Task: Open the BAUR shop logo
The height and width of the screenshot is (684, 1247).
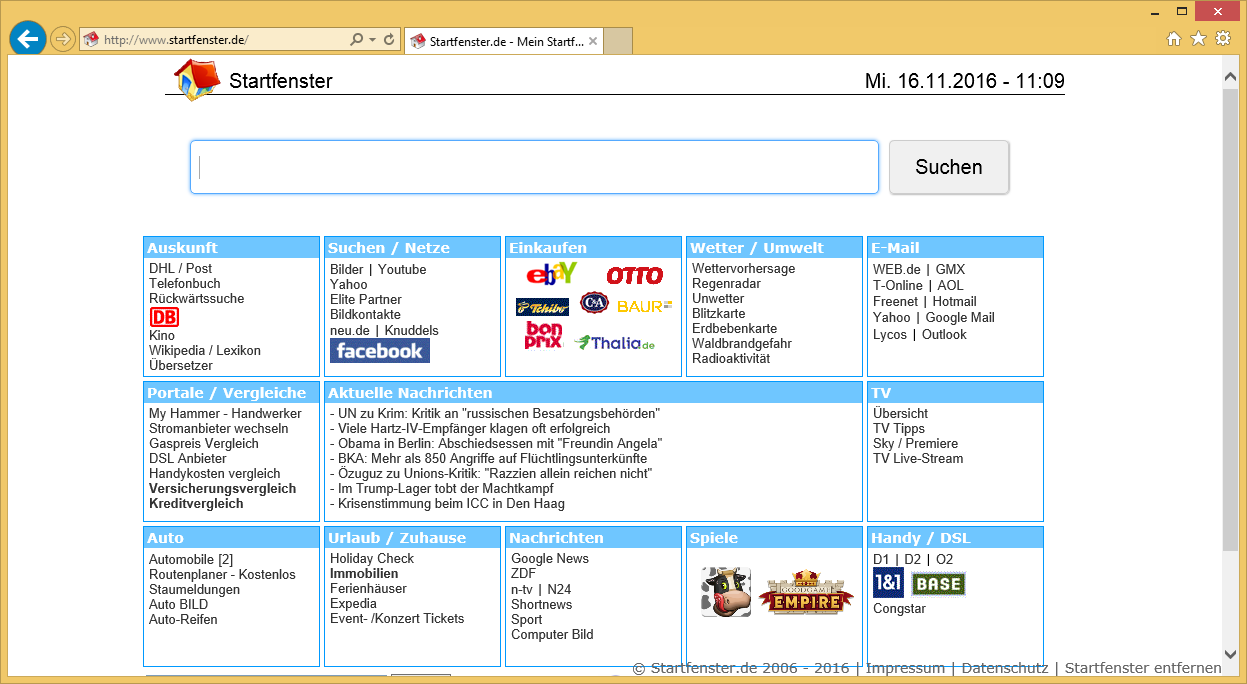Action: (644, 306)
